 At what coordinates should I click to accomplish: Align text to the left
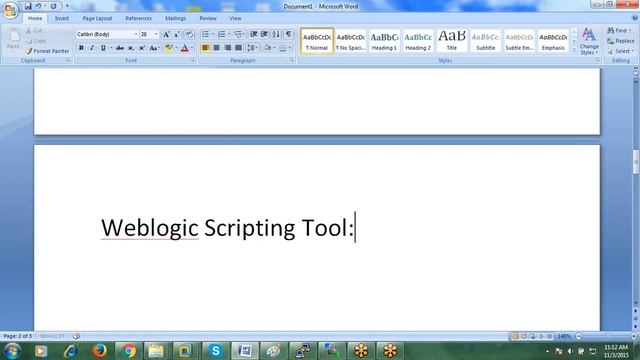click(x=205, y=48)
